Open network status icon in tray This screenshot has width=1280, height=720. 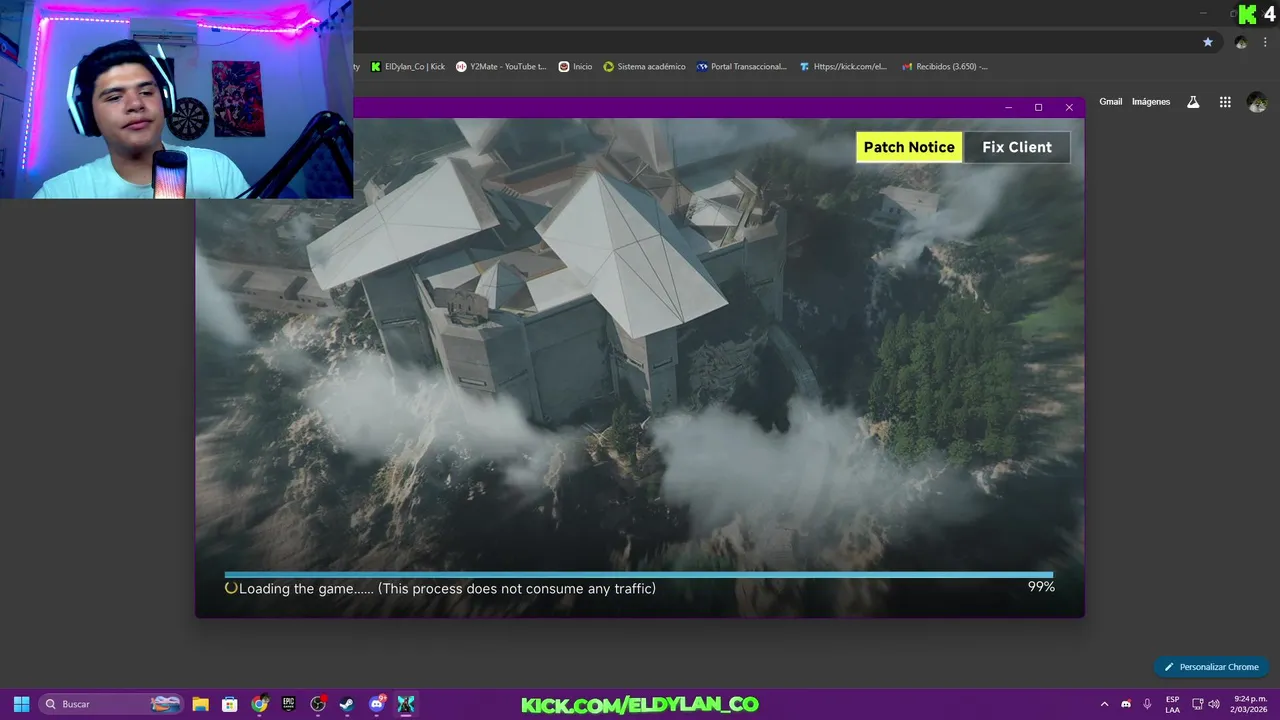[1197, 704]
